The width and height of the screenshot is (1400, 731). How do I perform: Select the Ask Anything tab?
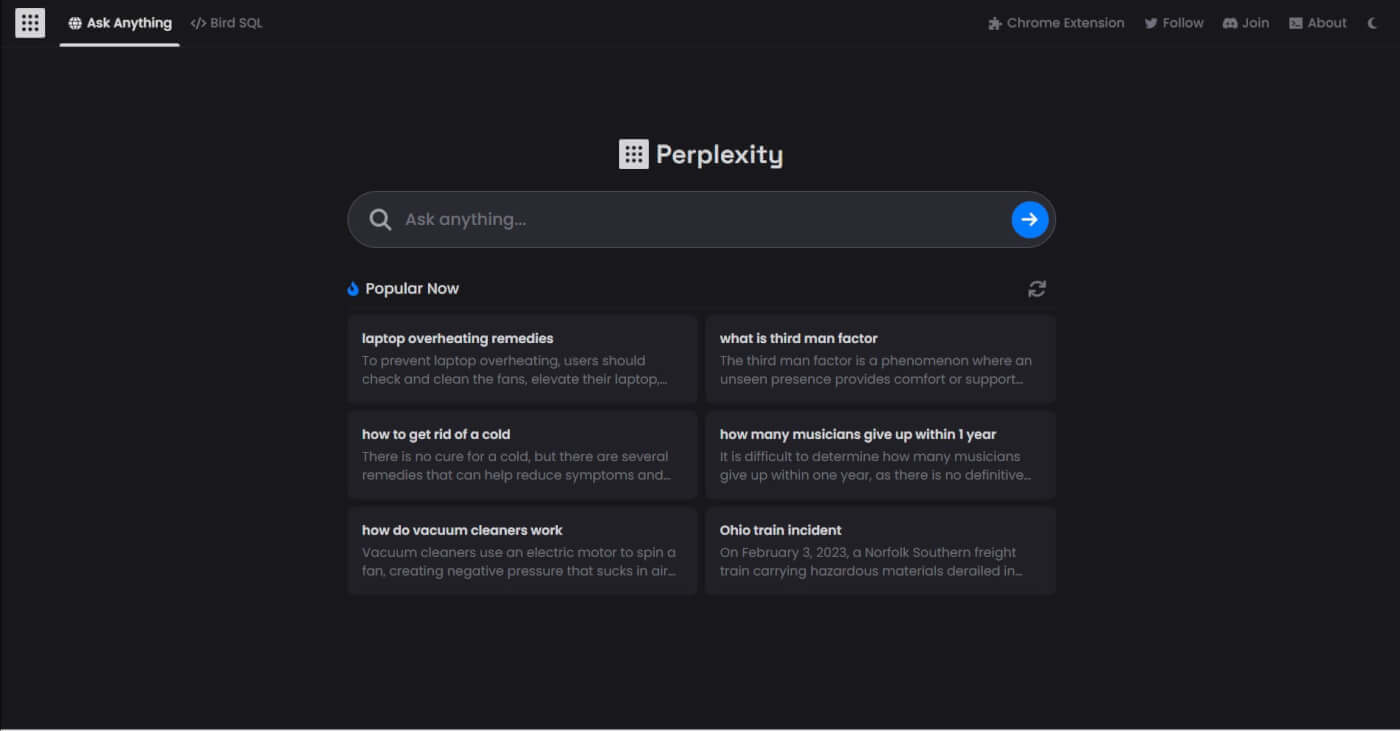[120, 22]
